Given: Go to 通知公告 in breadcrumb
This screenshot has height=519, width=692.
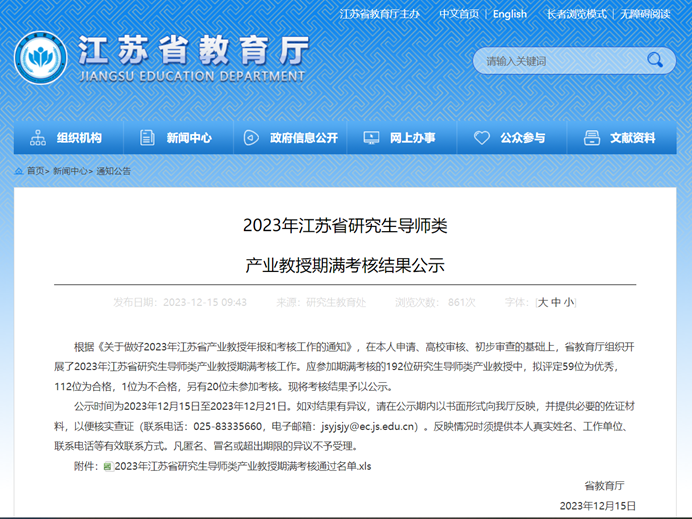Looking at the screenshot, I should pos(113,171).
